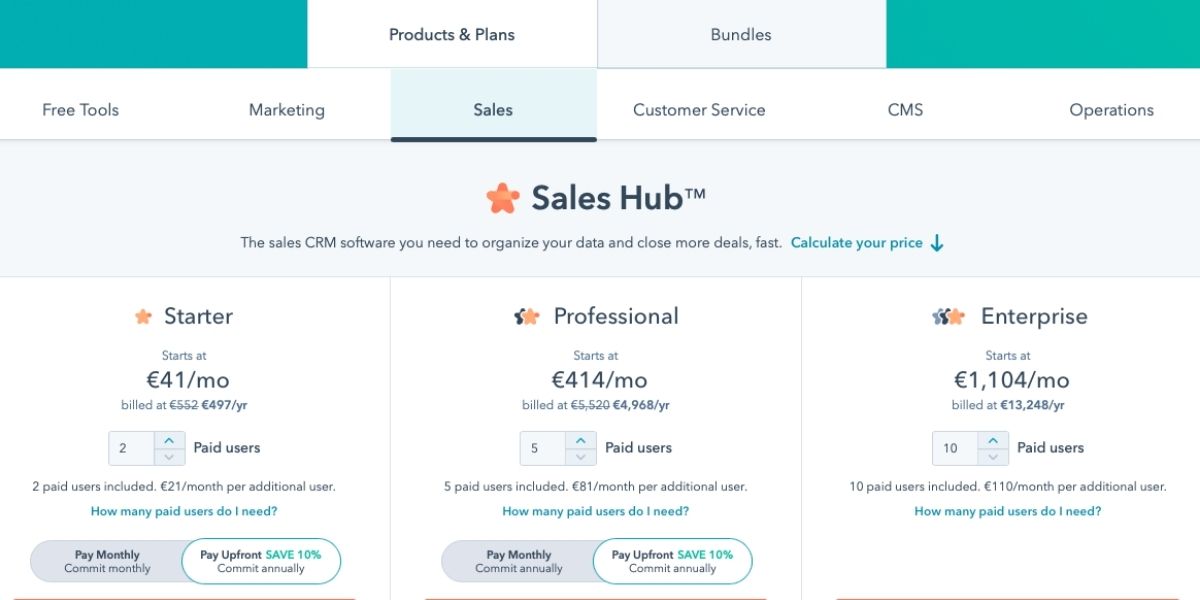Select Pay Monthly for the Starter plan
Viewport: 1200px width, 600px height.
pos(107,561)
